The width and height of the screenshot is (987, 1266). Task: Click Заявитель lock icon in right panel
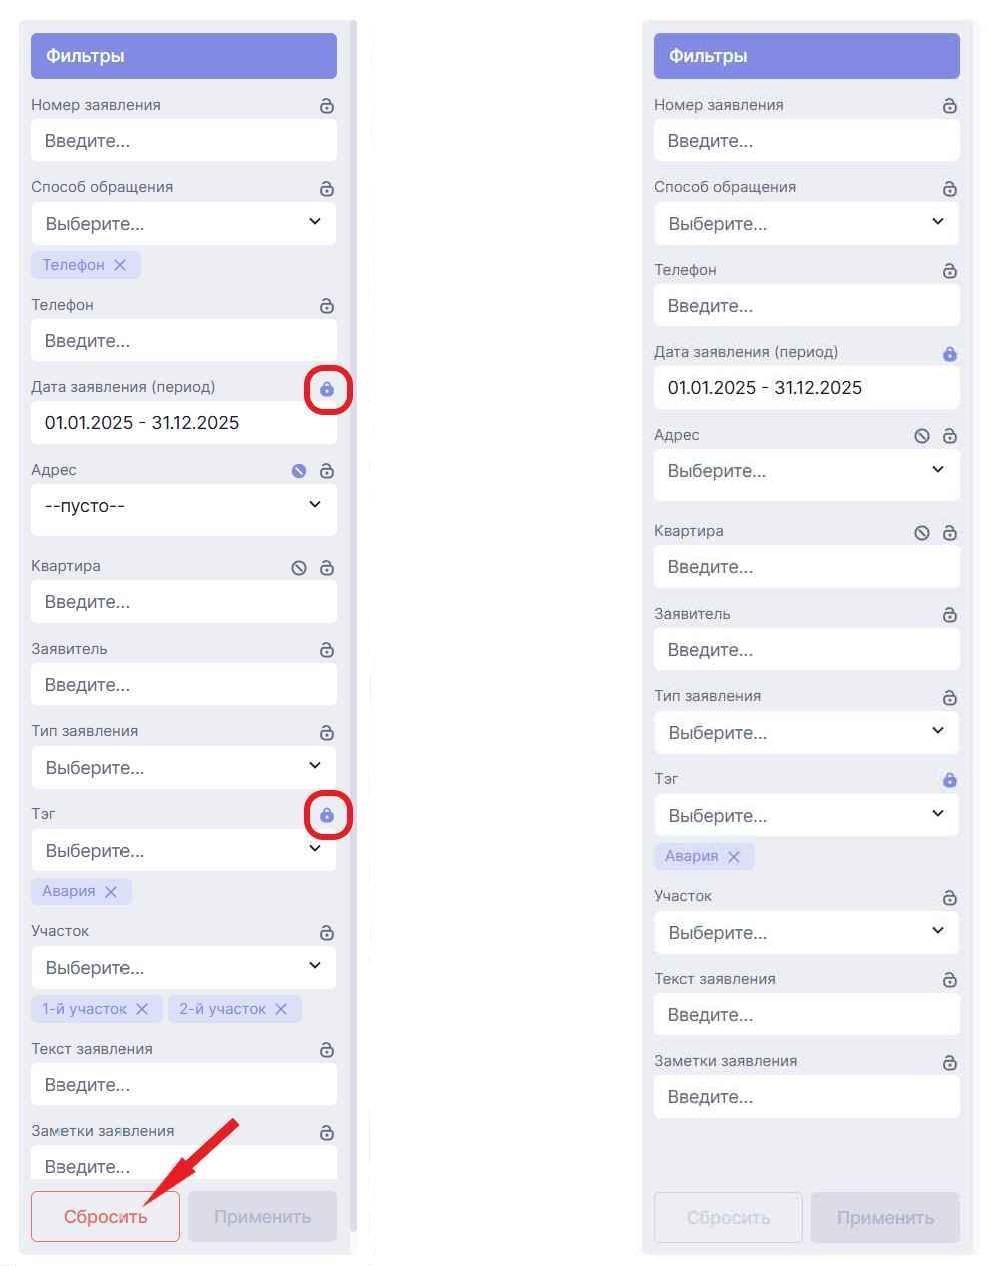950,615
